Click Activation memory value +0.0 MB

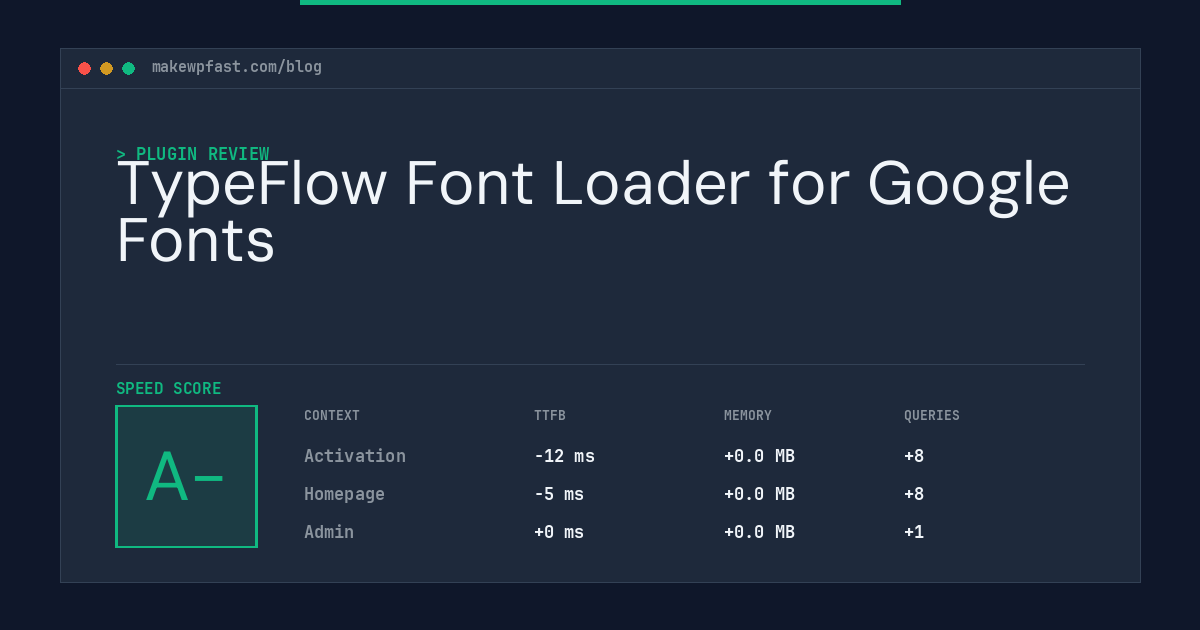coord(759,456)
